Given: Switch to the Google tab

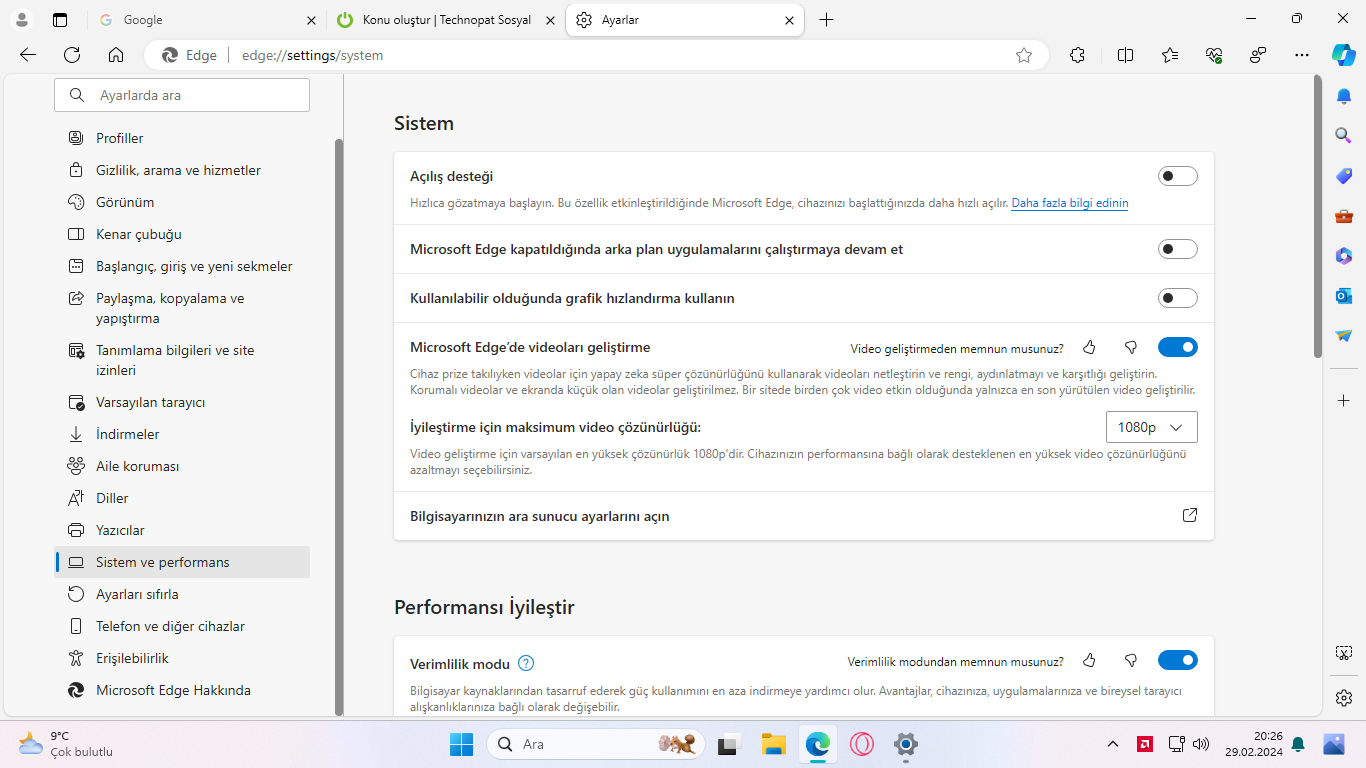Looking at the screenshot, I should point(208,20).
